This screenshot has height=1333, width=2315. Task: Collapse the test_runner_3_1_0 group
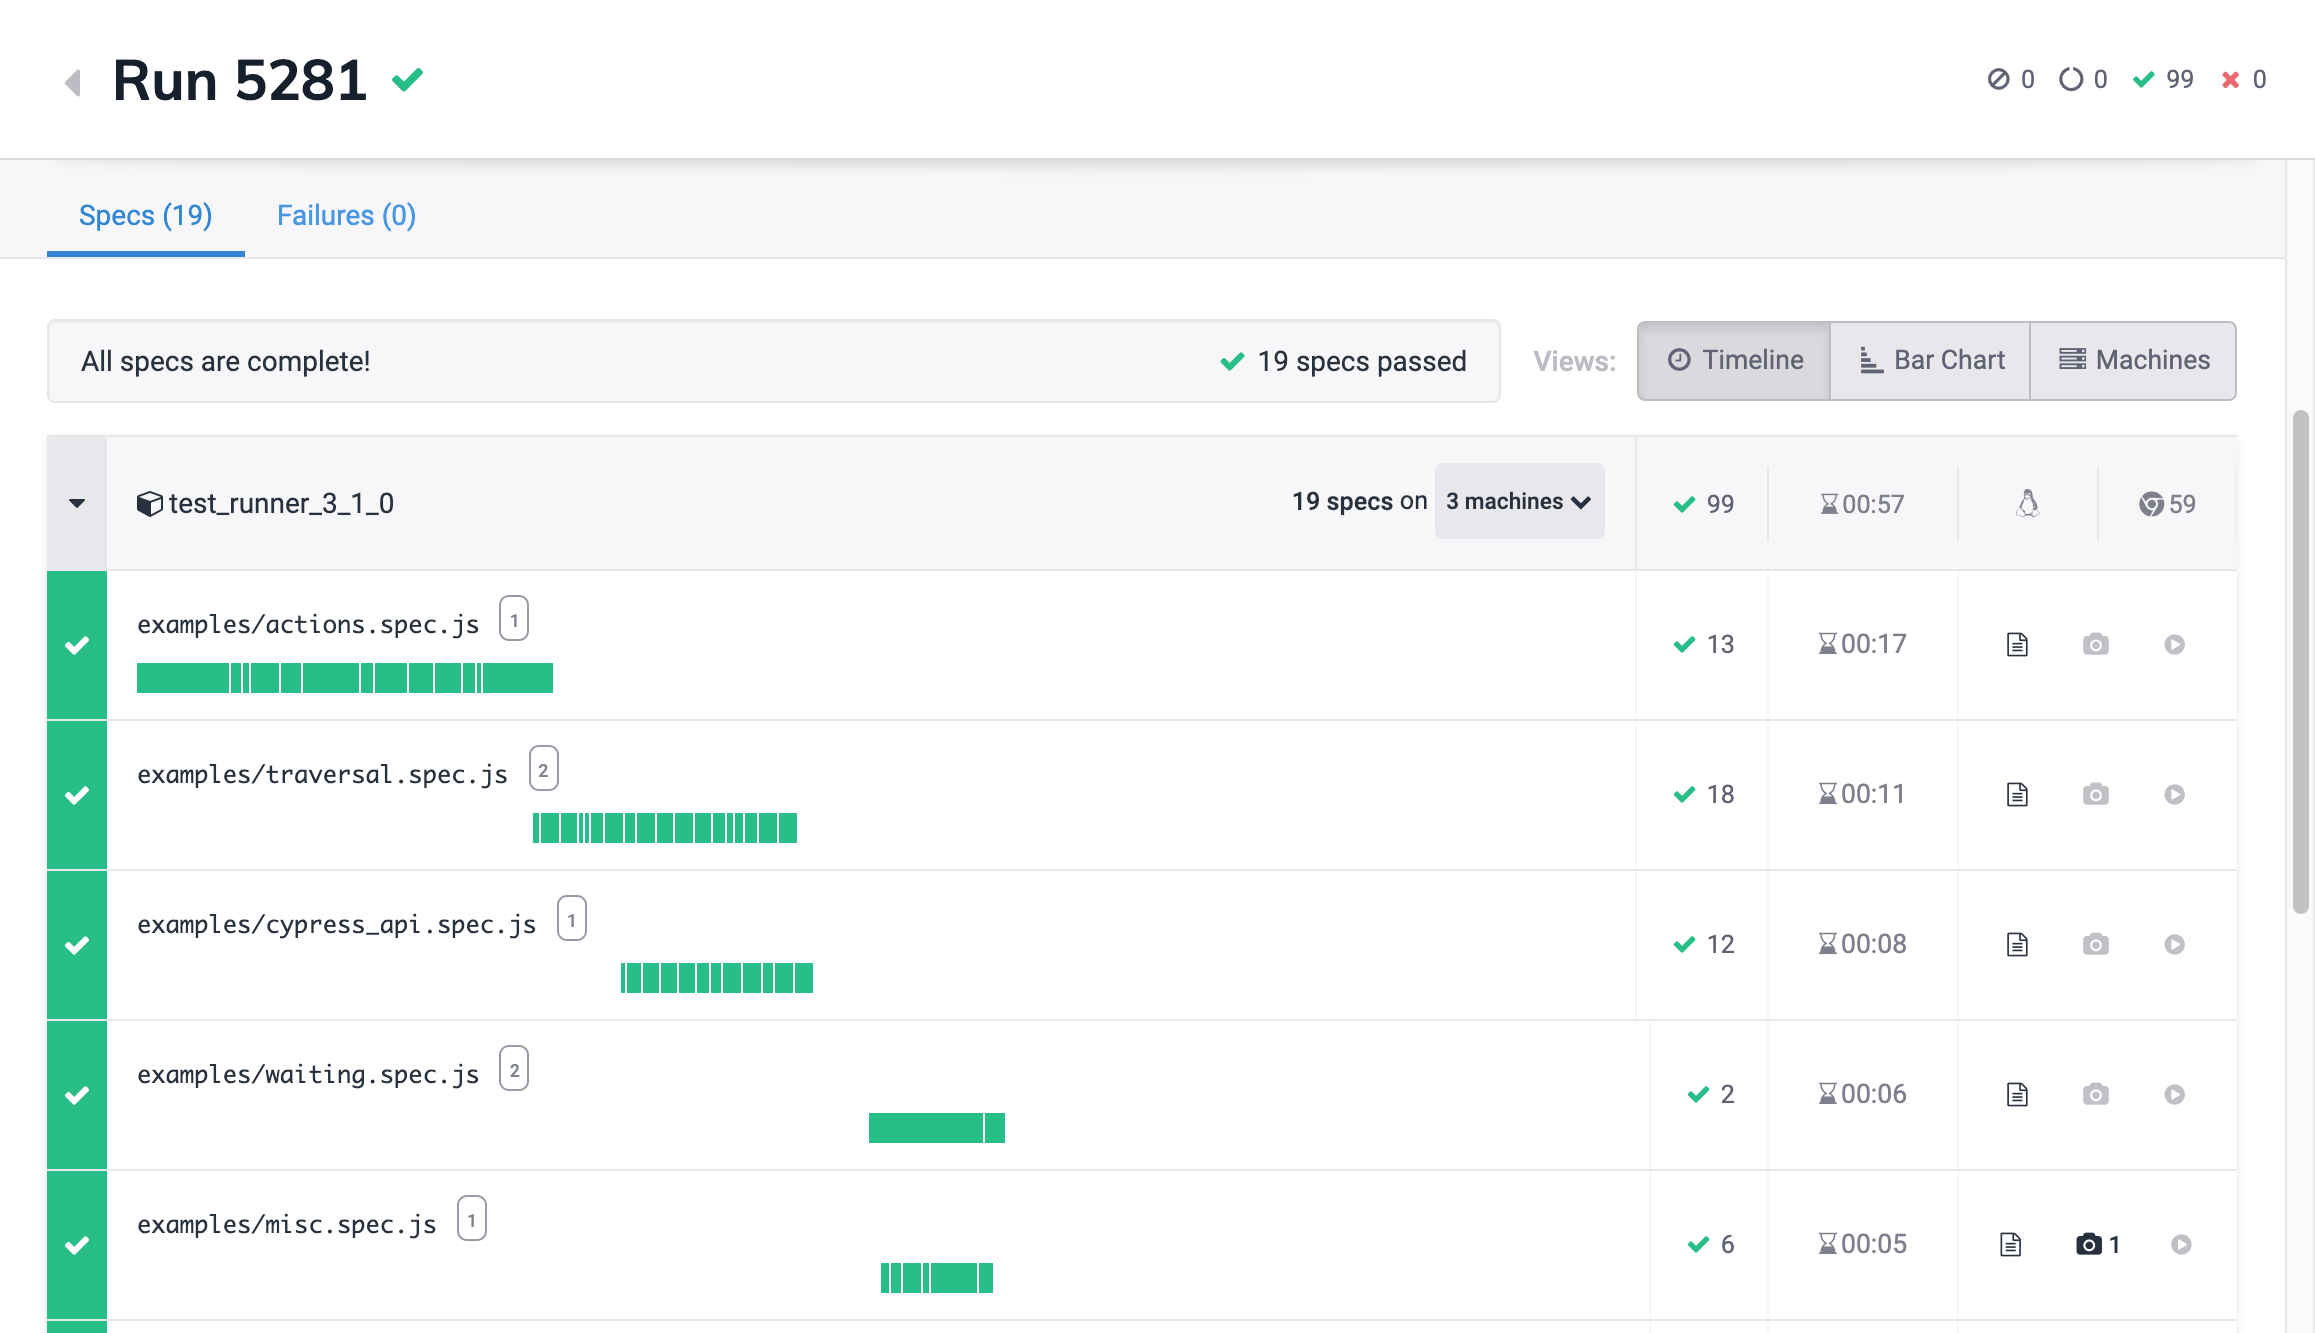[x=76, y=503]
